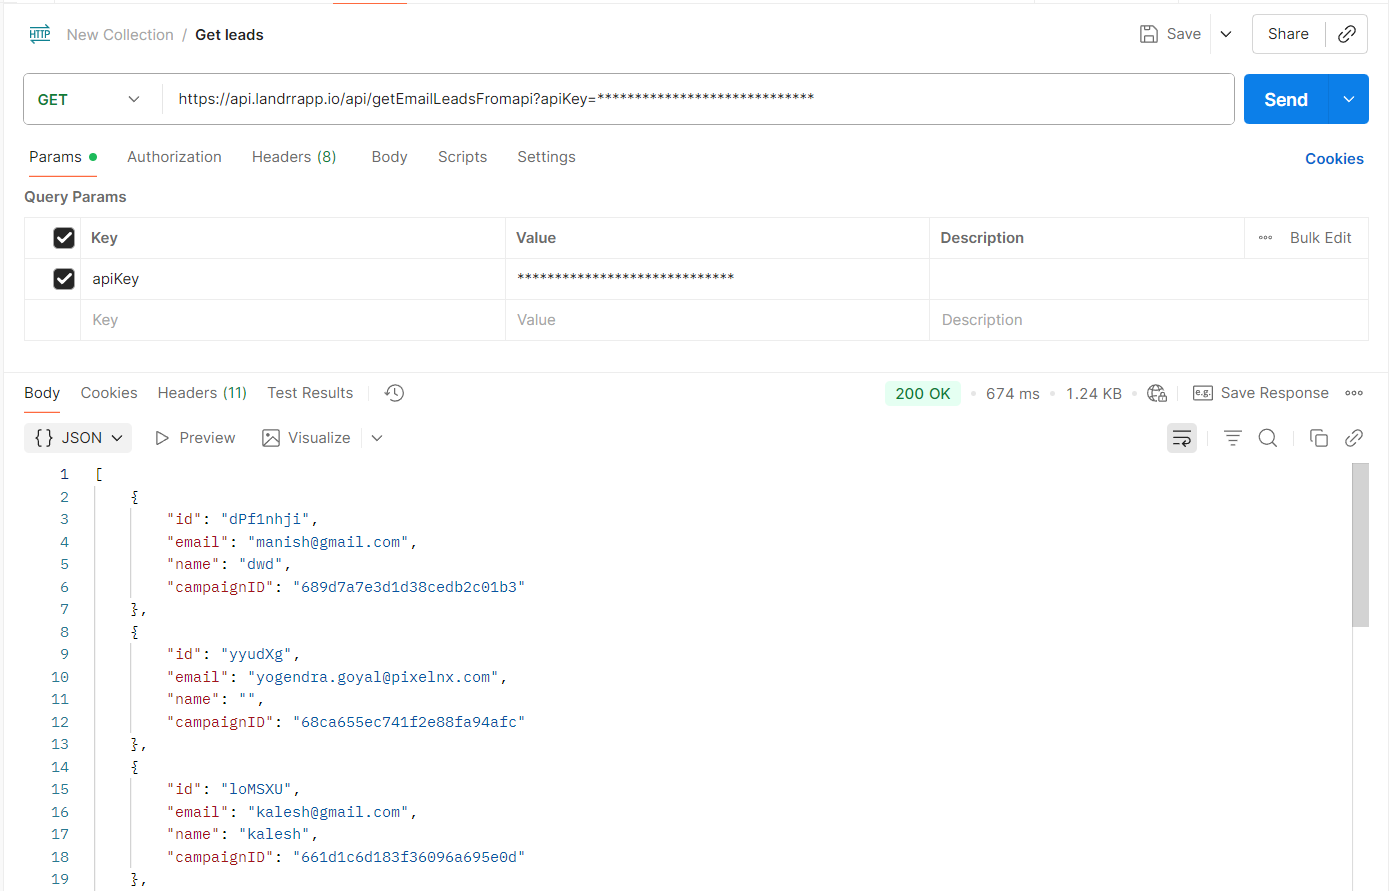Click the response body vertical scrollbar

[x=1360, y=545]
